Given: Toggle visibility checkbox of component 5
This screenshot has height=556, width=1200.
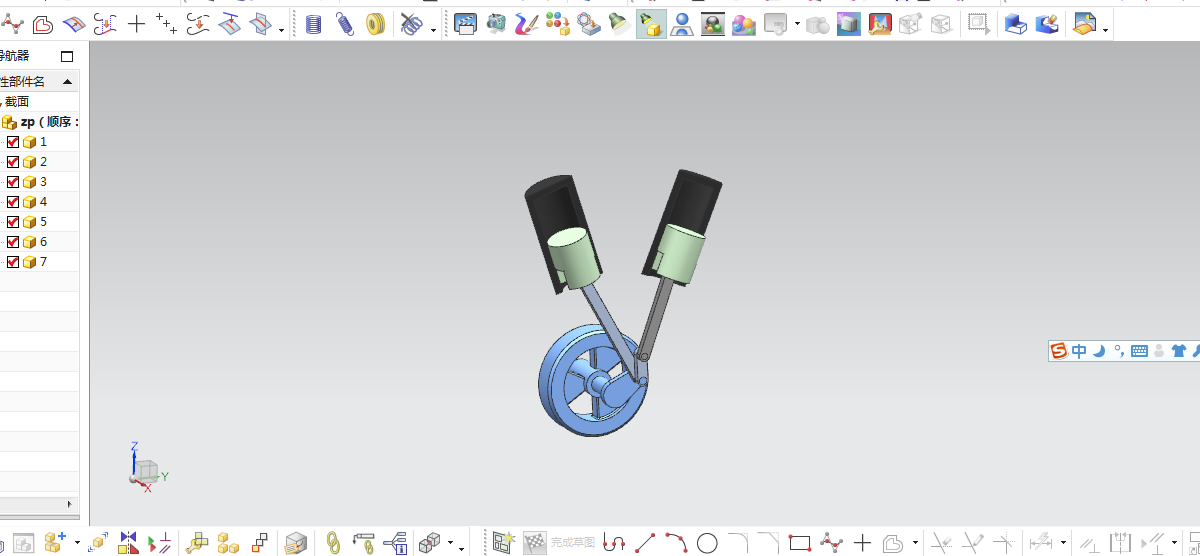Looking at the screenshot, I should point(13,222).
